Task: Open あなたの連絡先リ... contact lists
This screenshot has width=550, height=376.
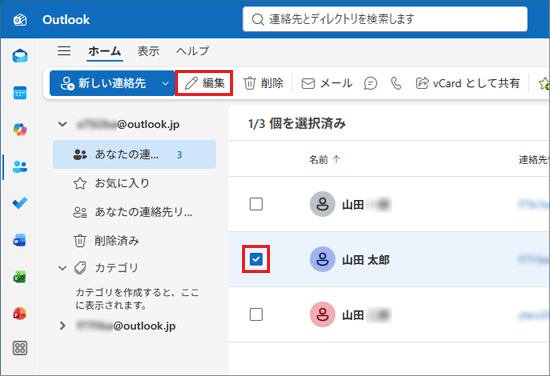Action: click(134, 212)
